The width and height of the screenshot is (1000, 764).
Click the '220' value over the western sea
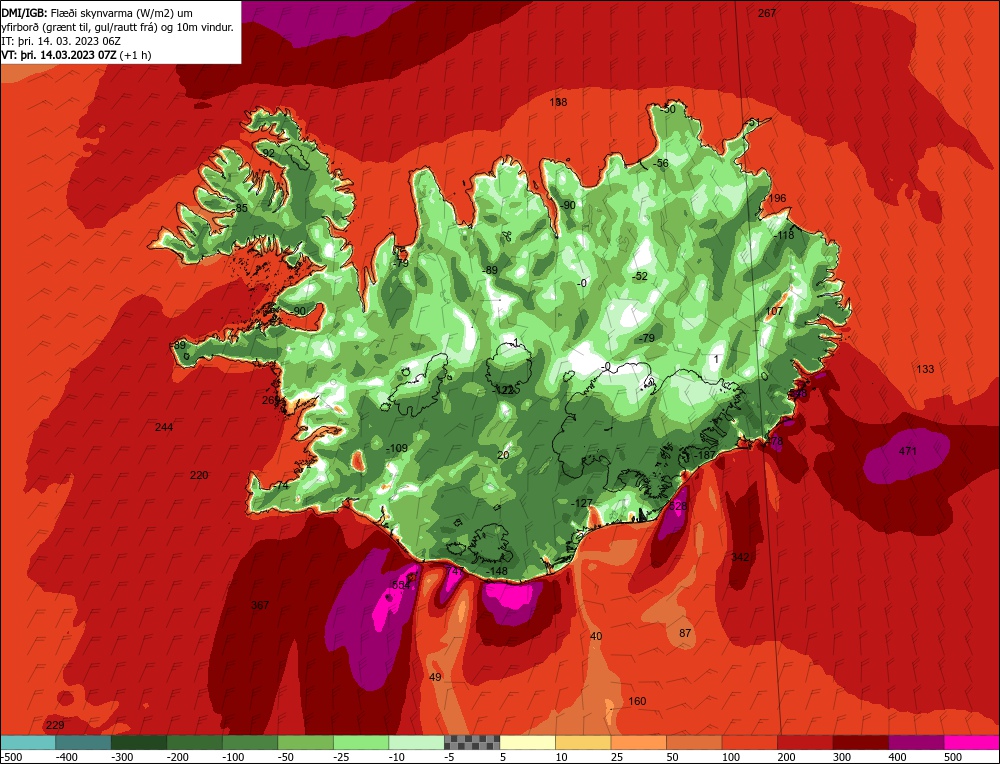(199, 474)
